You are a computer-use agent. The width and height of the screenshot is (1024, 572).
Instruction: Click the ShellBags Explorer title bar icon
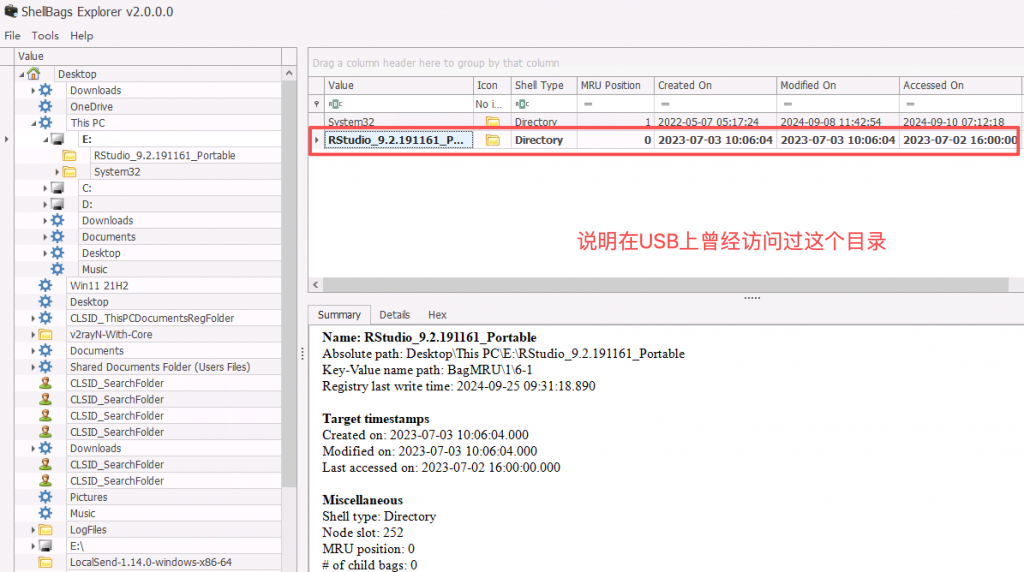[x=10, y=11]
